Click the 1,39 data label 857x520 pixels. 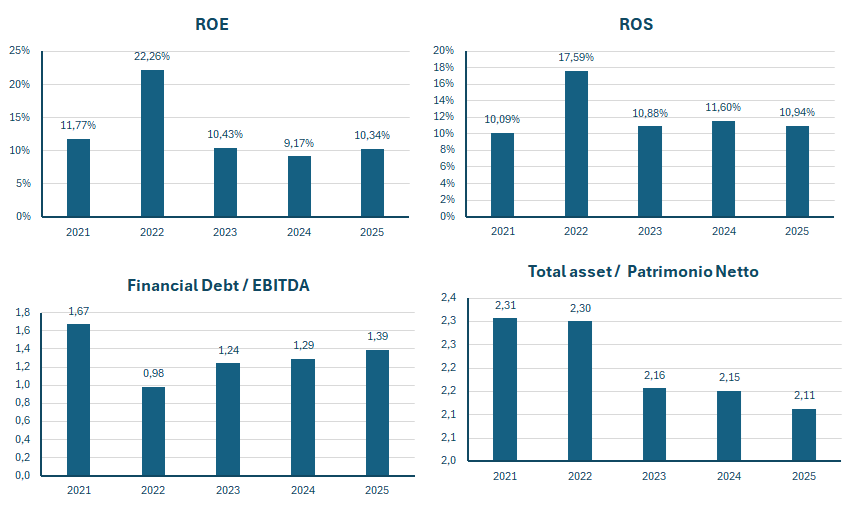coord(376,337)
